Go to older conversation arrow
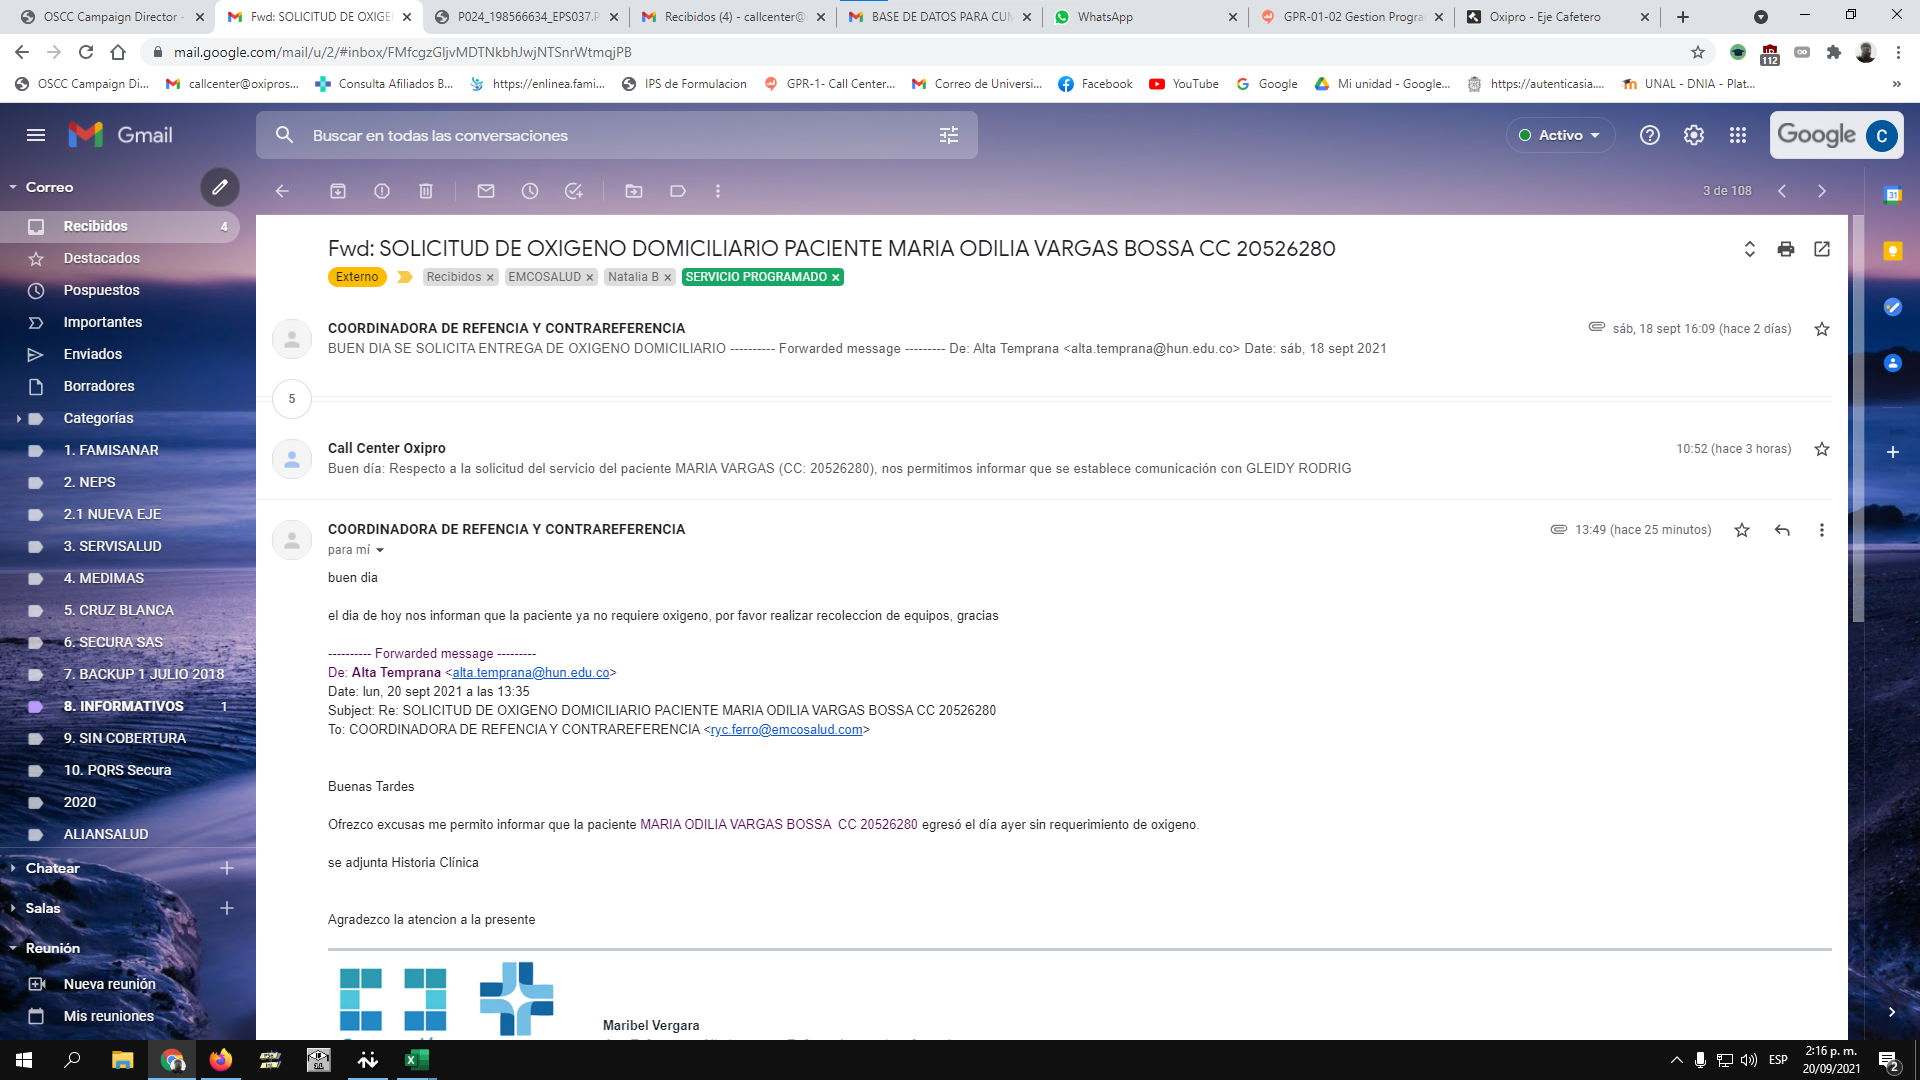This screenshot has width=1920, height=1080. click(x=1822, y=191)
